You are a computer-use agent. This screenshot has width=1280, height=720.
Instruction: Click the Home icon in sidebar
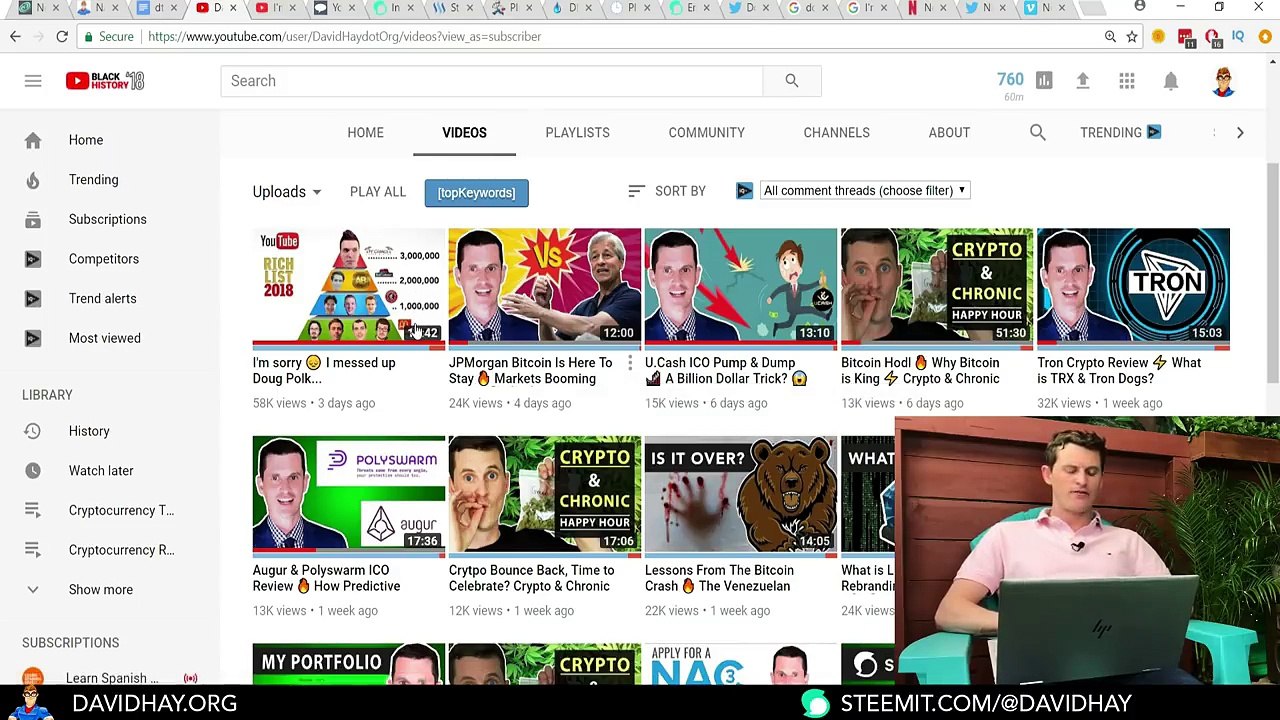33,140
